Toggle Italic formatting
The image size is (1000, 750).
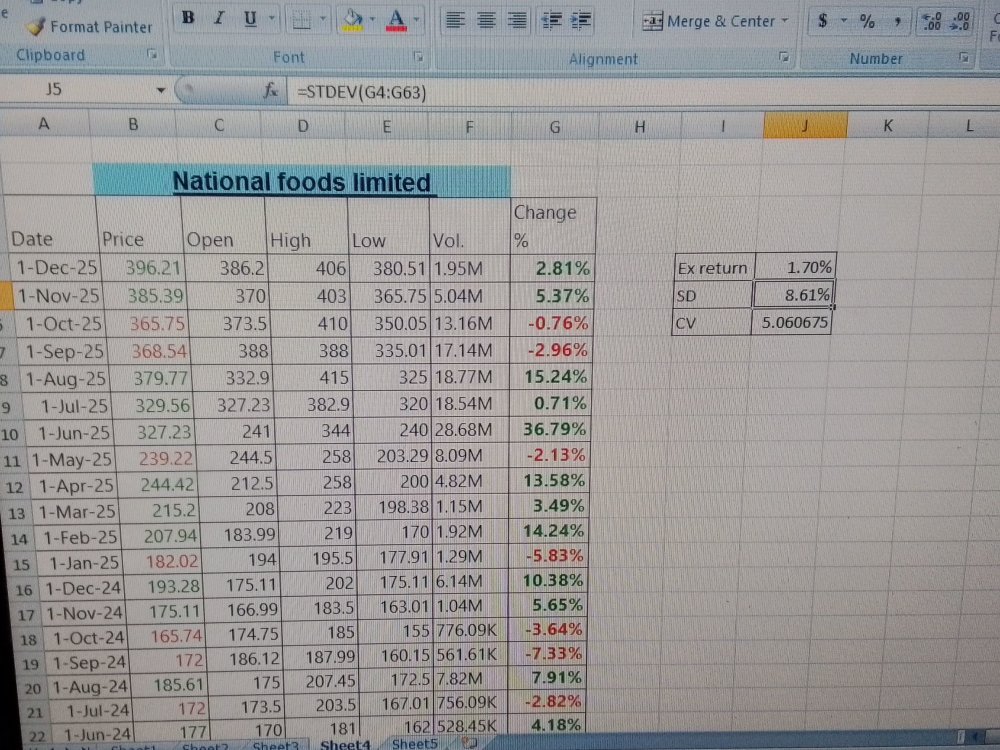click(x=219, y=18)
